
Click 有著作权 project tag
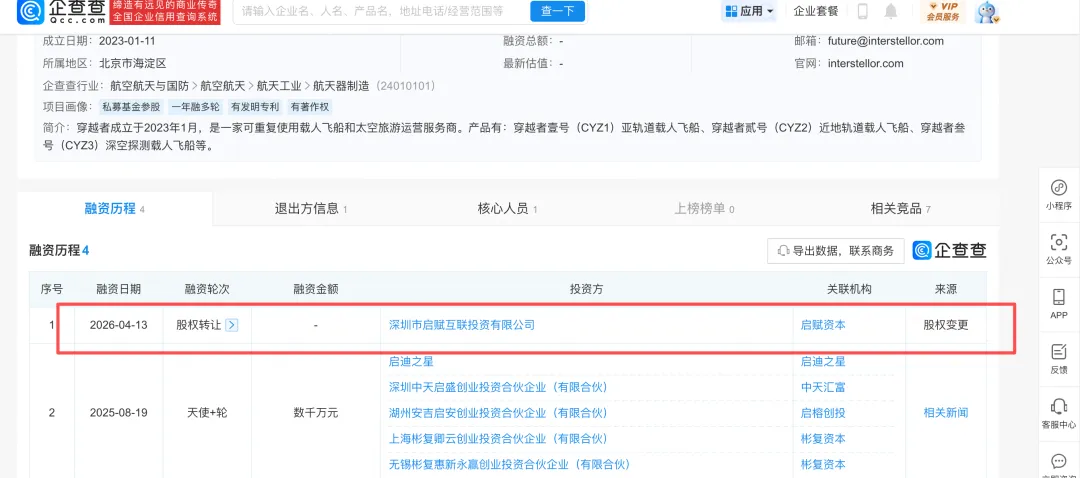[310, 107]
